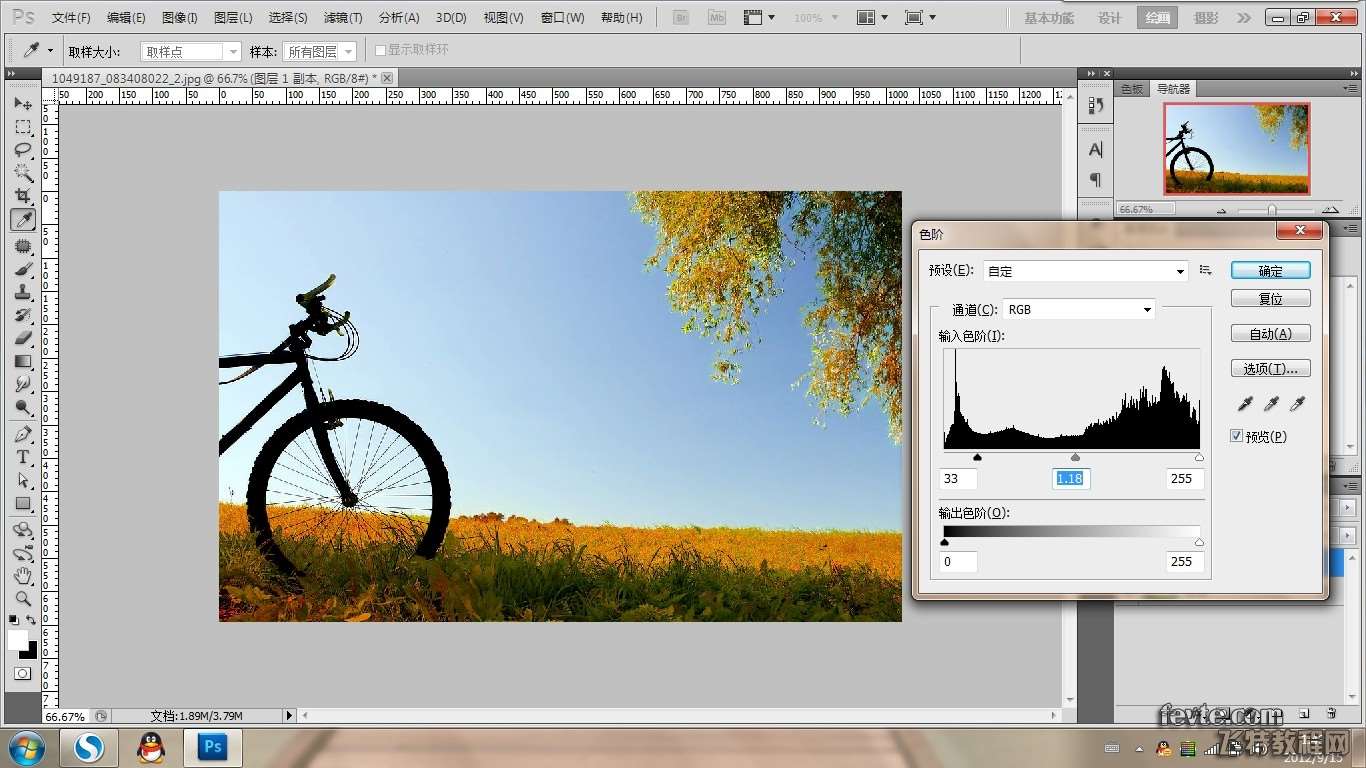Open the Image menu

pos(180,18)
